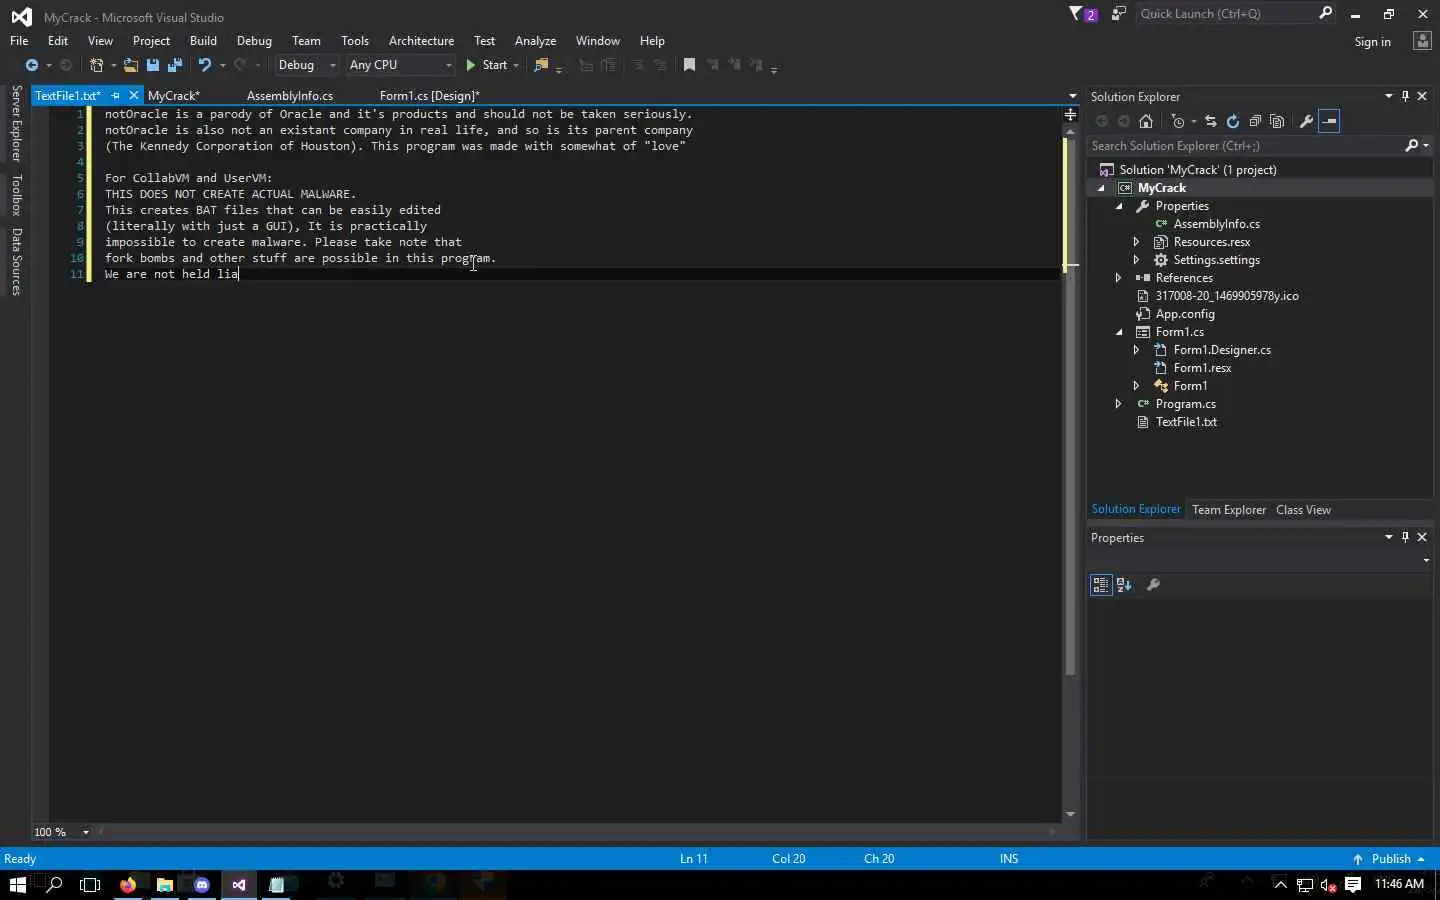Save the current file with the Save icon

click(x=153, y=65)
